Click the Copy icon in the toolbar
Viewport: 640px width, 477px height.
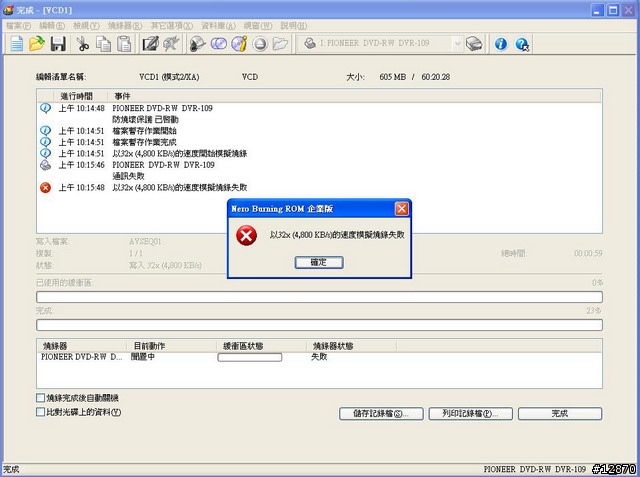click(x=103, y=44)
